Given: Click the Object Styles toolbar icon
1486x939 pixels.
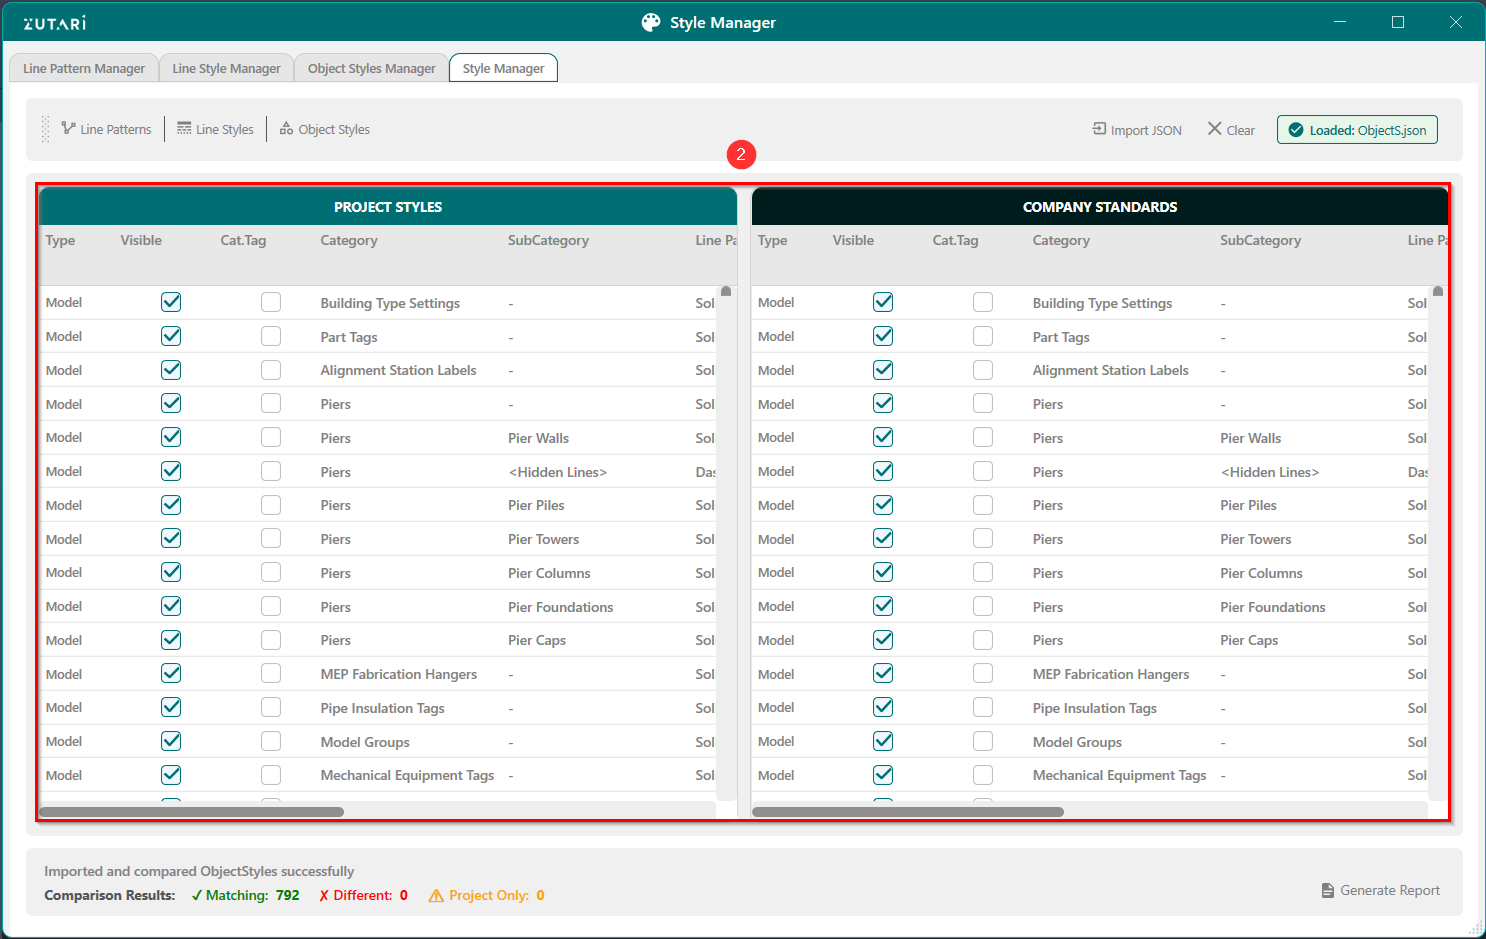Looking at the screenshot, I should [286, 128].
